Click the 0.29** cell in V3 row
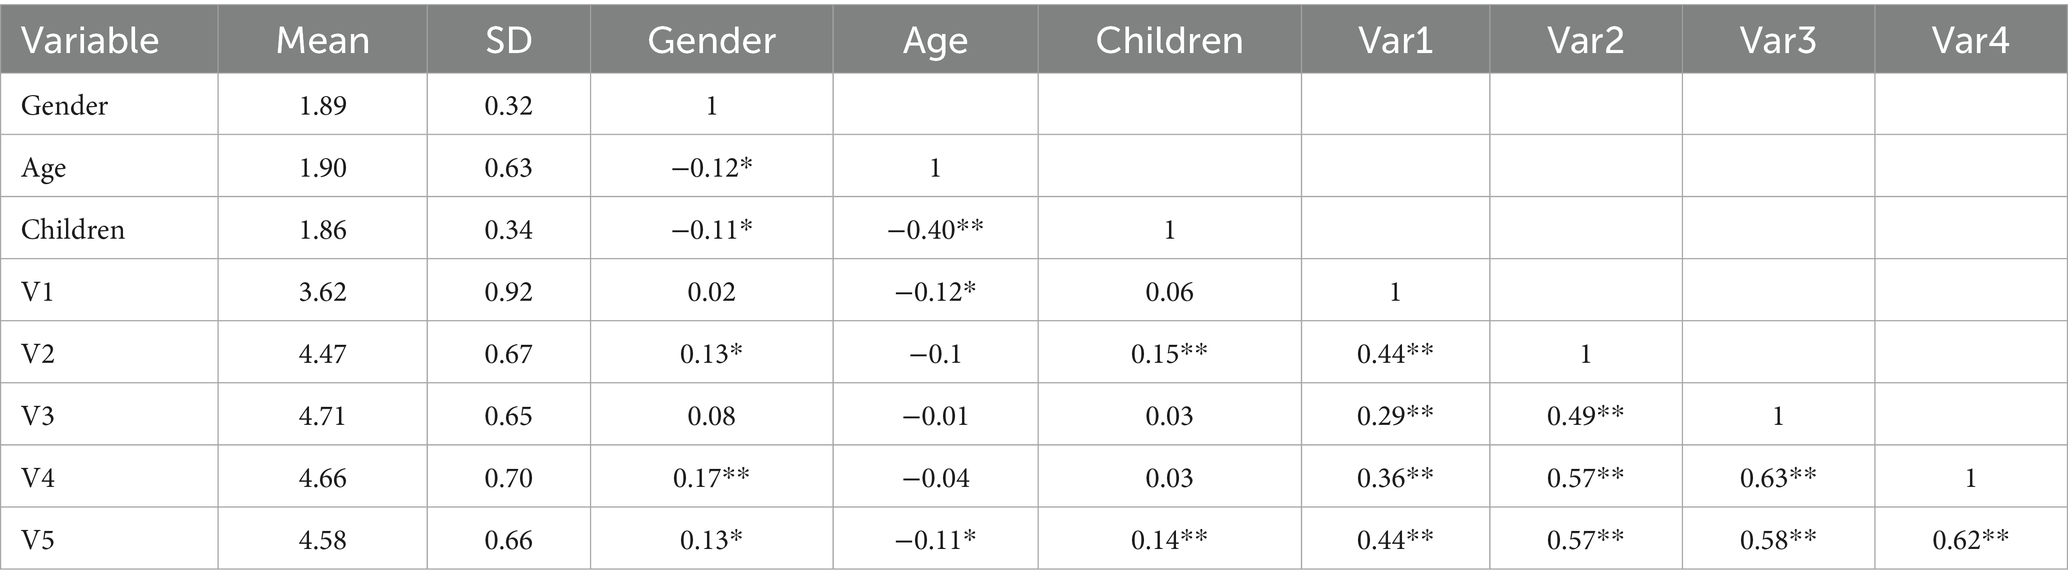The width and height of the screenshot is (2068, 587). (1395, 416)
